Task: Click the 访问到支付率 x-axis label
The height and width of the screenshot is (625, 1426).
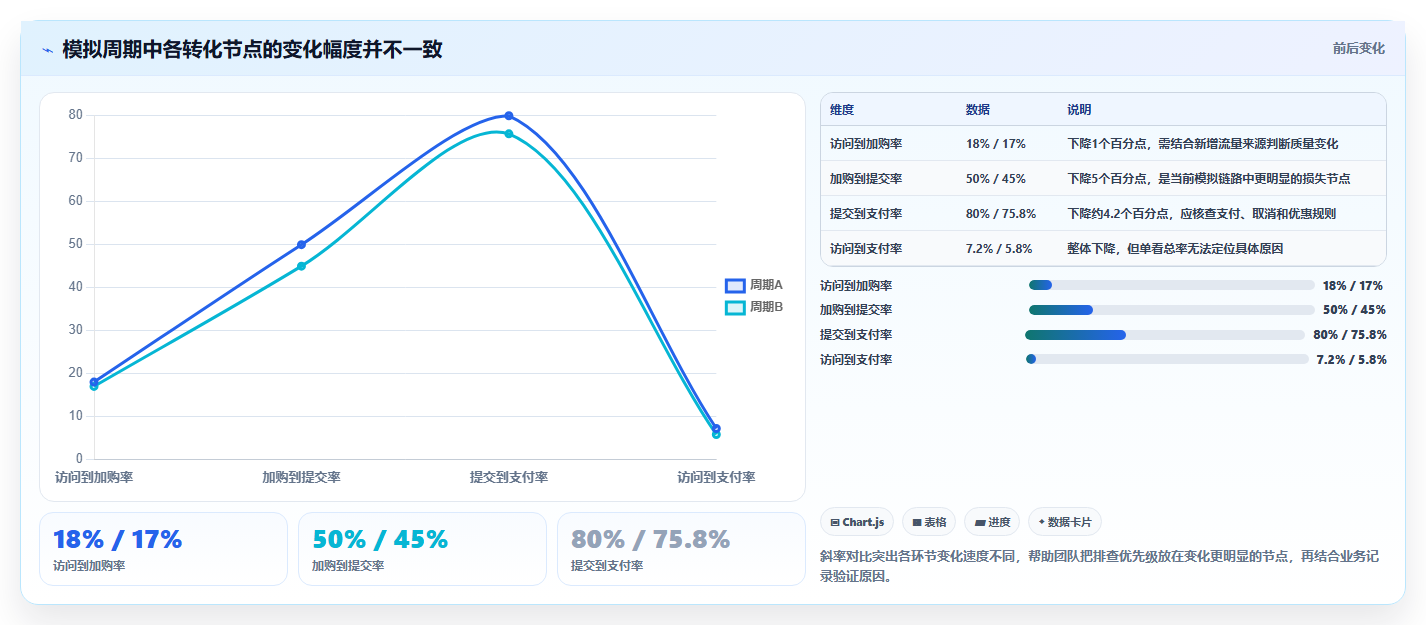Action: coord(716,478)
